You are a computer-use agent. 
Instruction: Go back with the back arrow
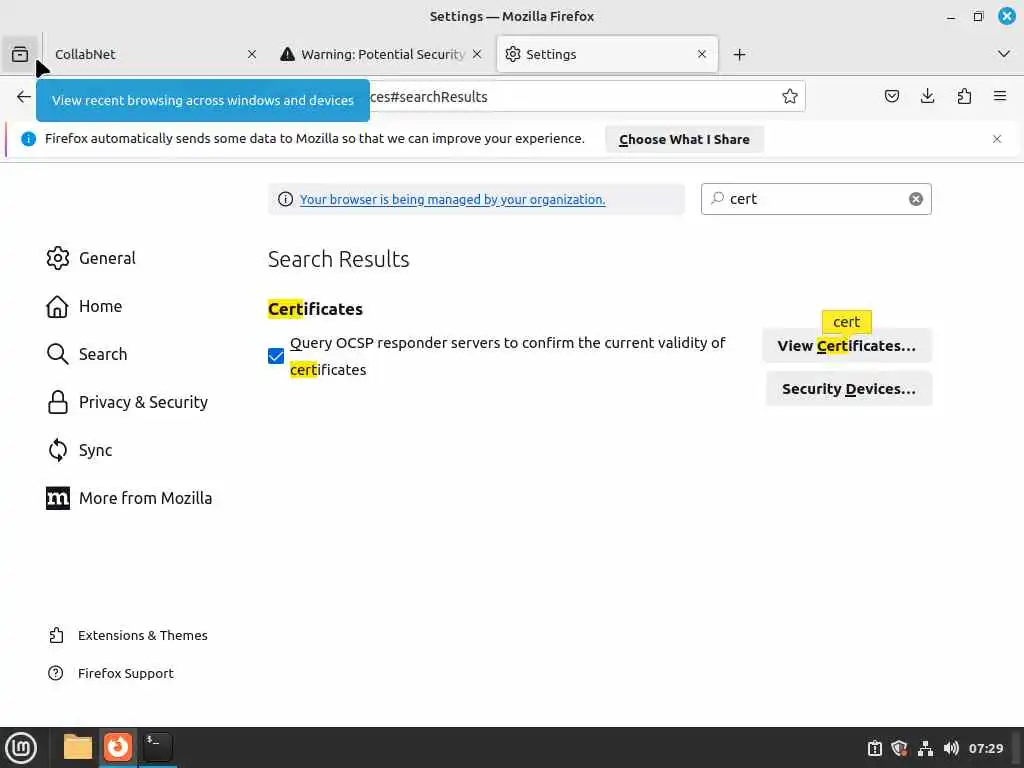point(24,97)
